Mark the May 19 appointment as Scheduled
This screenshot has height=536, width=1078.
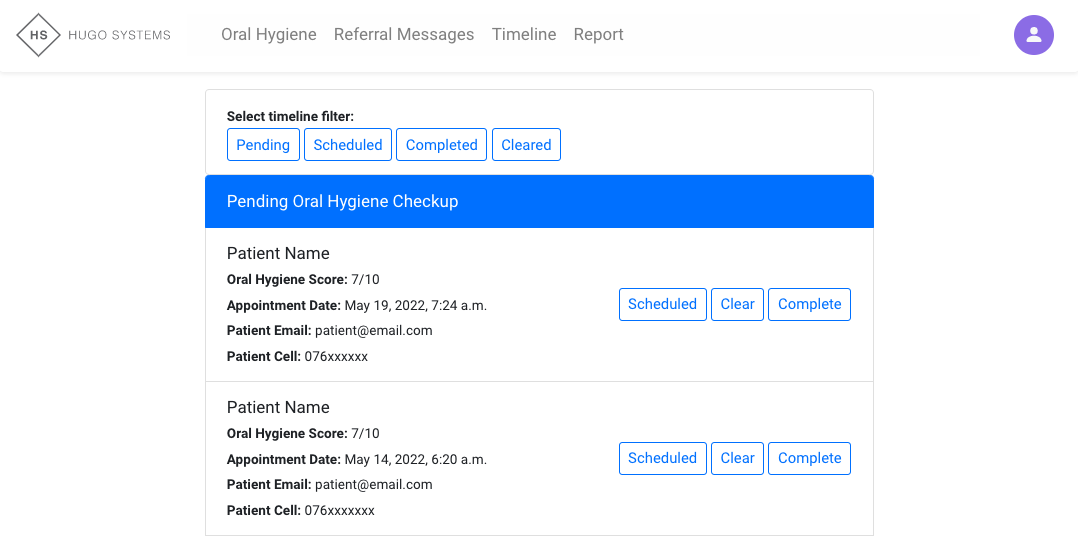662,305
